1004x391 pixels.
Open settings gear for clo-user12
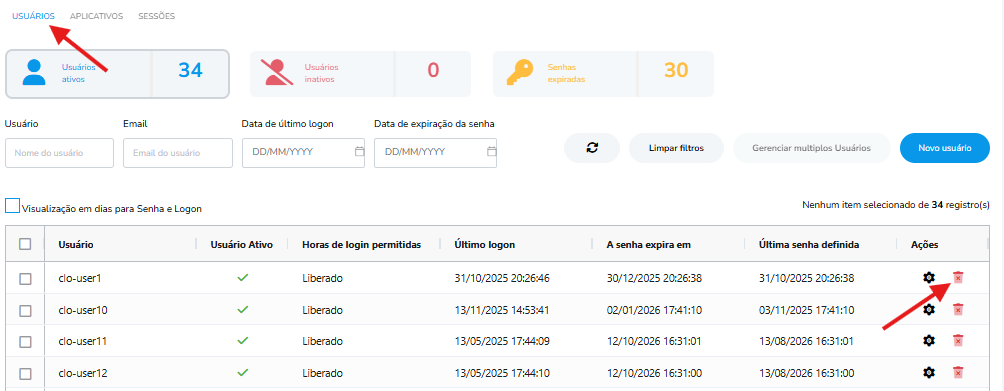[x=929, y=372]
